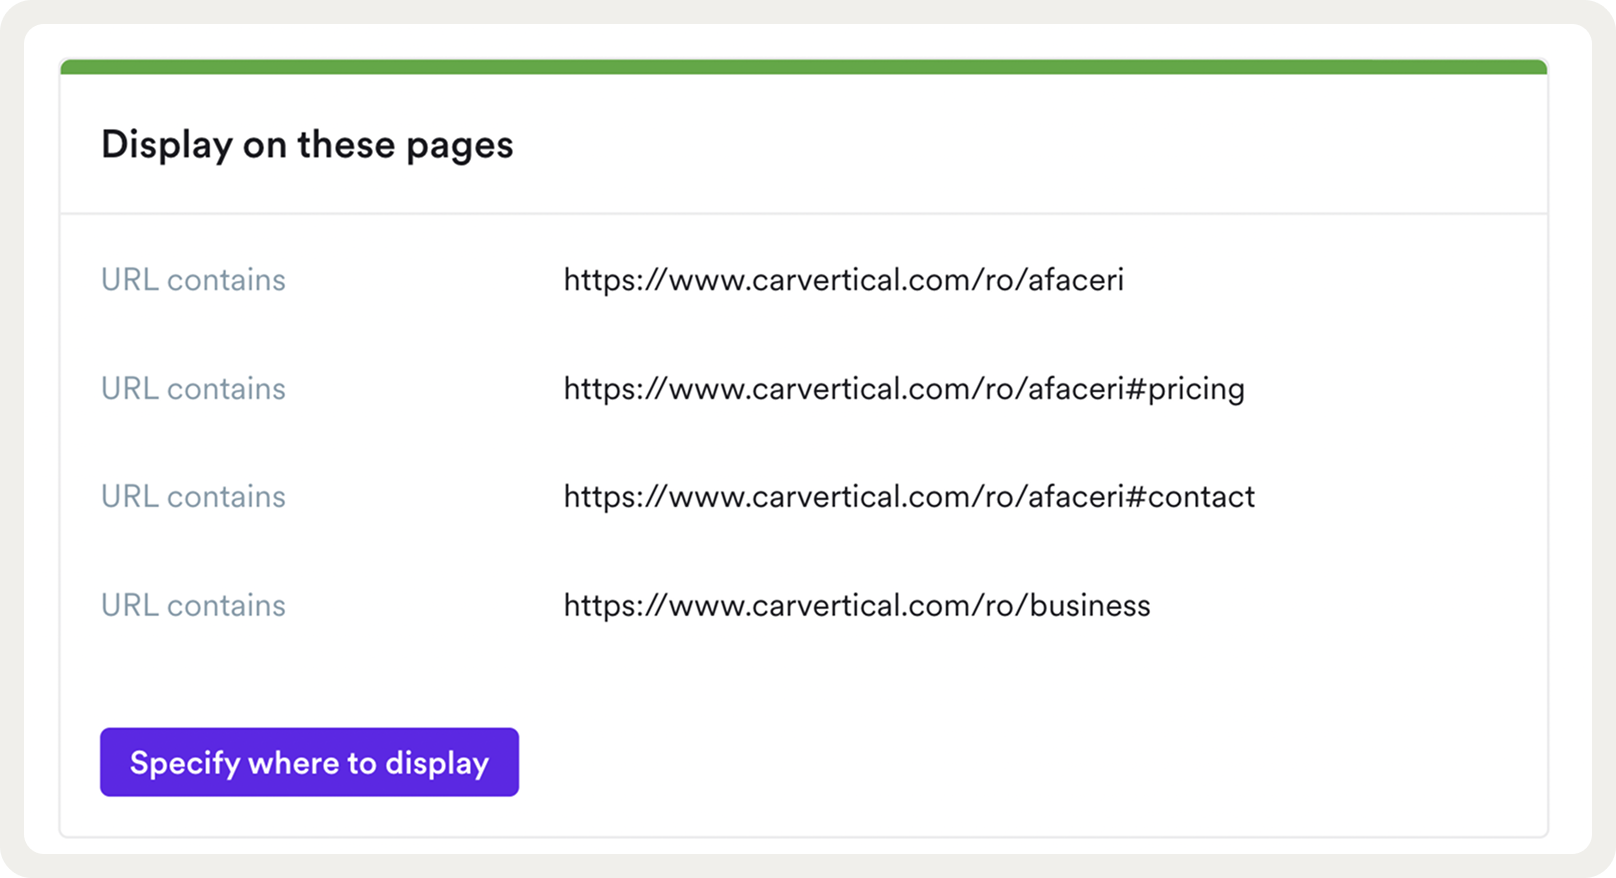Click https prefix of the first URL
The image size is (1616, 878).
(x=600, y=280)
